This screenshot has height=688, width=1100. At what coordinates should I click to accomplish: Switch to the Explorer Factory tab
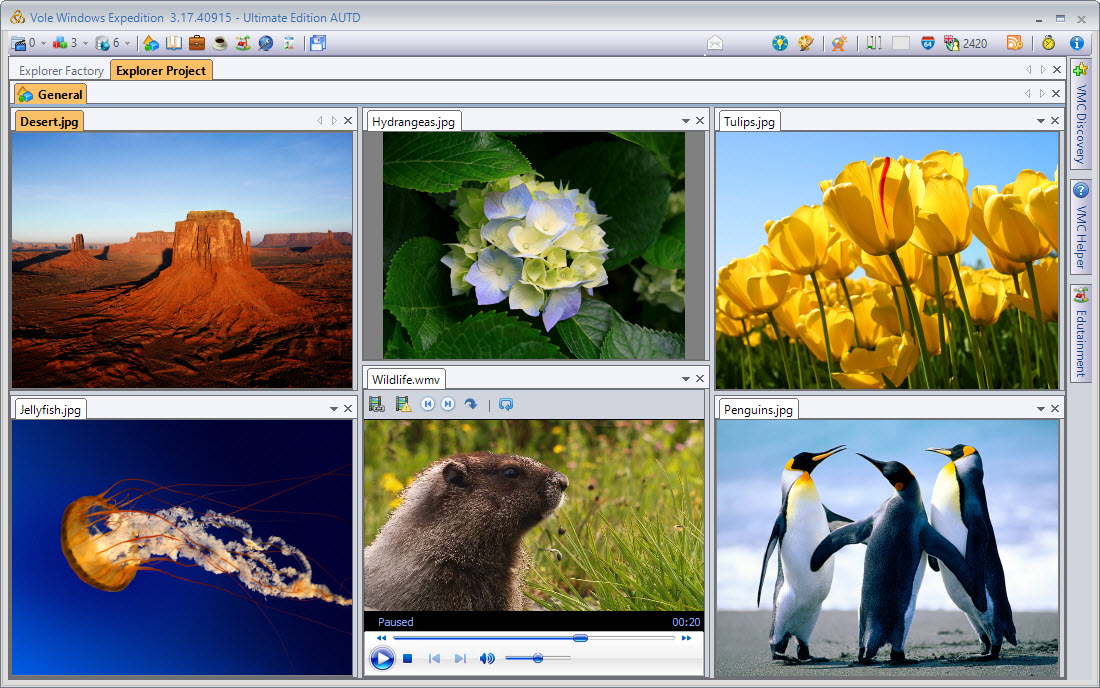pyautogui.click(x=61, y=71)
